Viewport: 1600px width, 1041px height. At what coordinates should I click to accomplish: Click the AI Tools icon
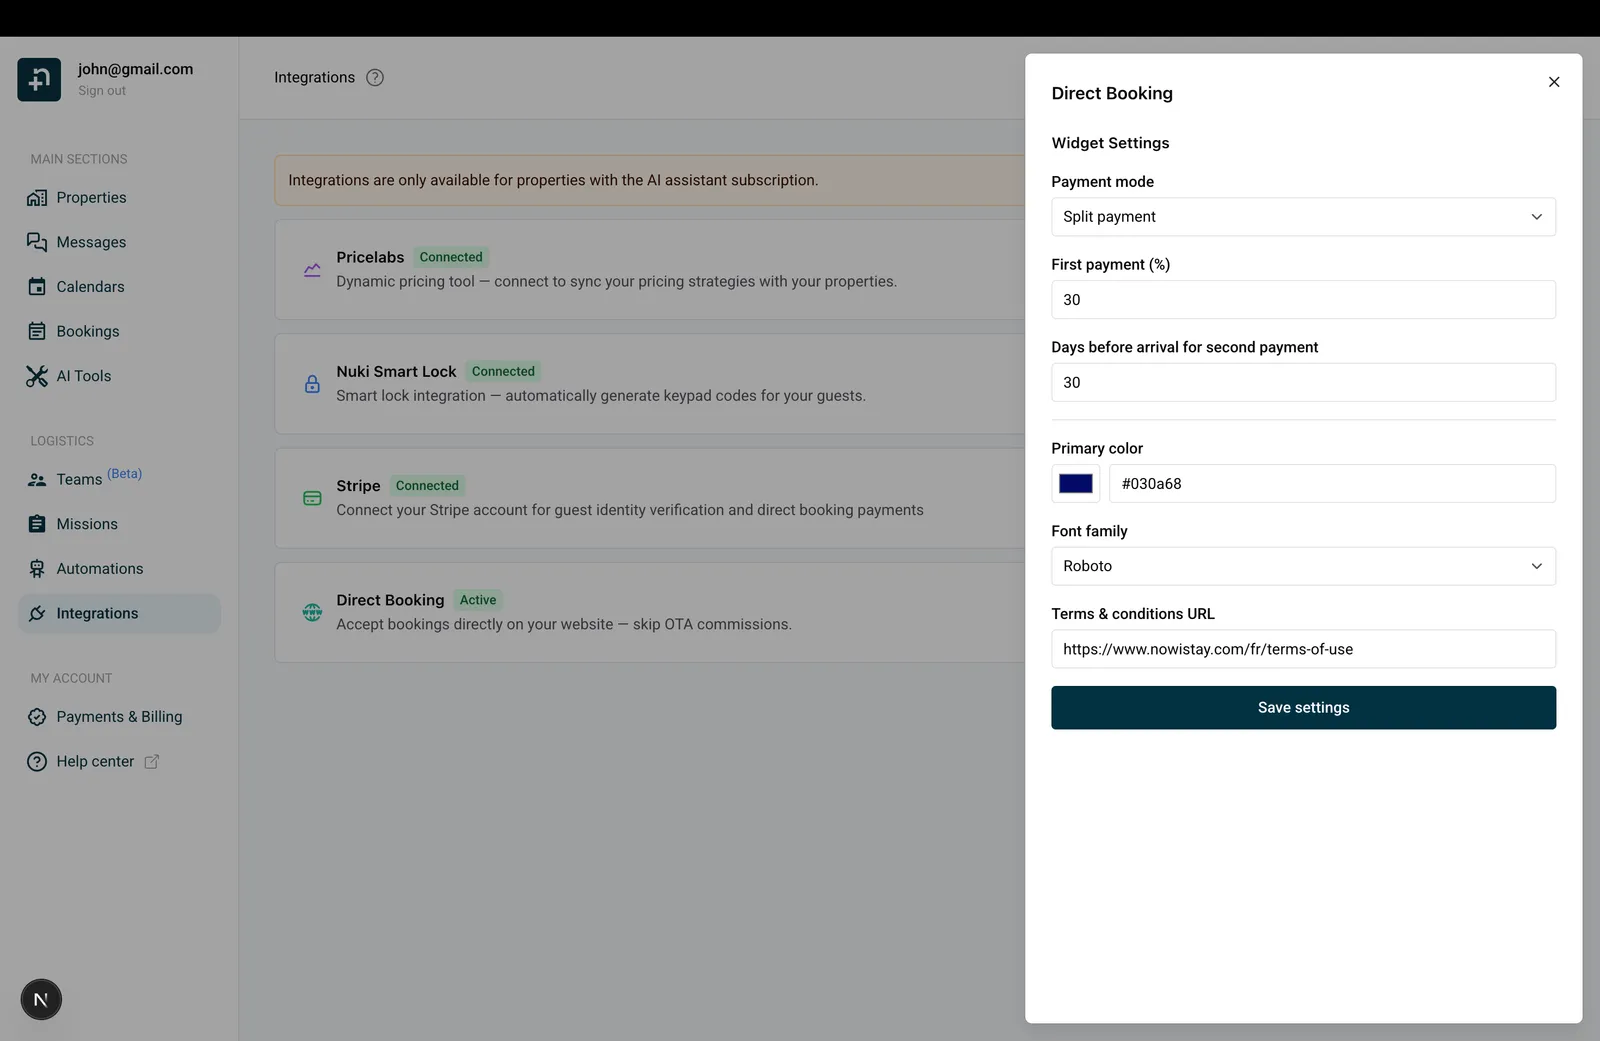[x=37, y=376]
